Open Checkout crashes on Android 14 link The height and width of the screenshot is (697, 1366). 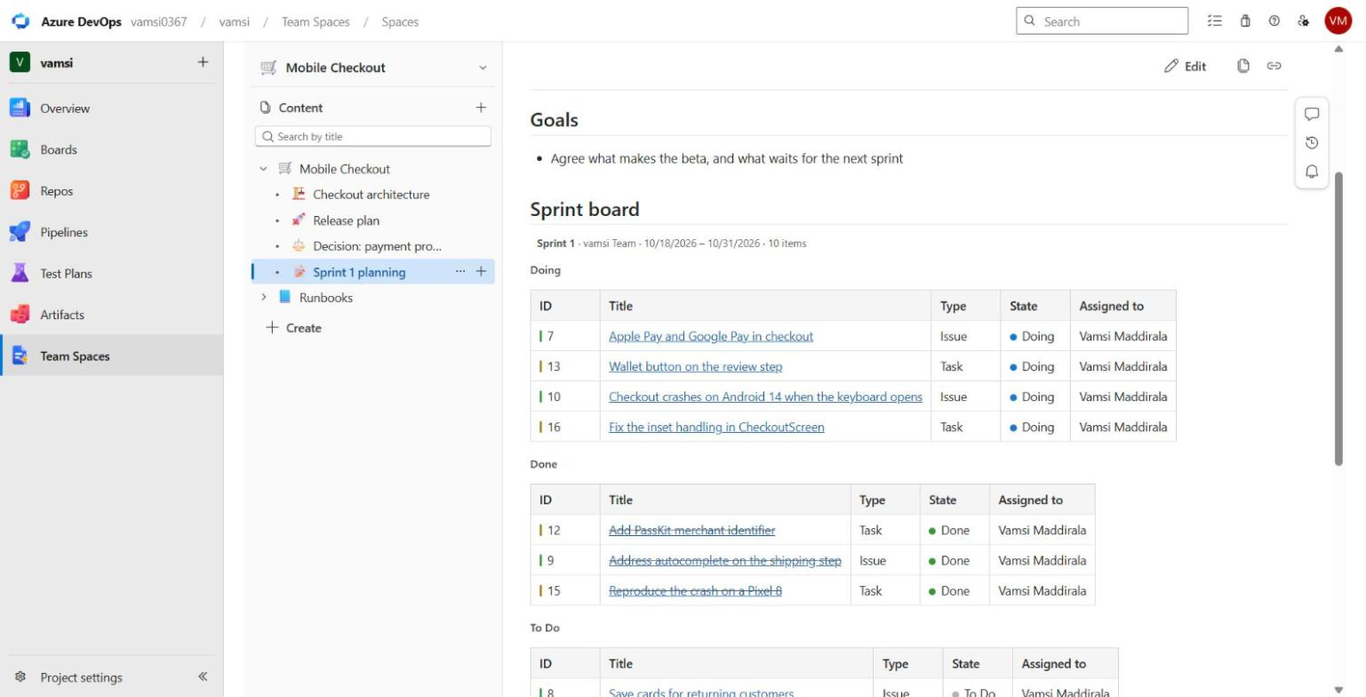766,396
